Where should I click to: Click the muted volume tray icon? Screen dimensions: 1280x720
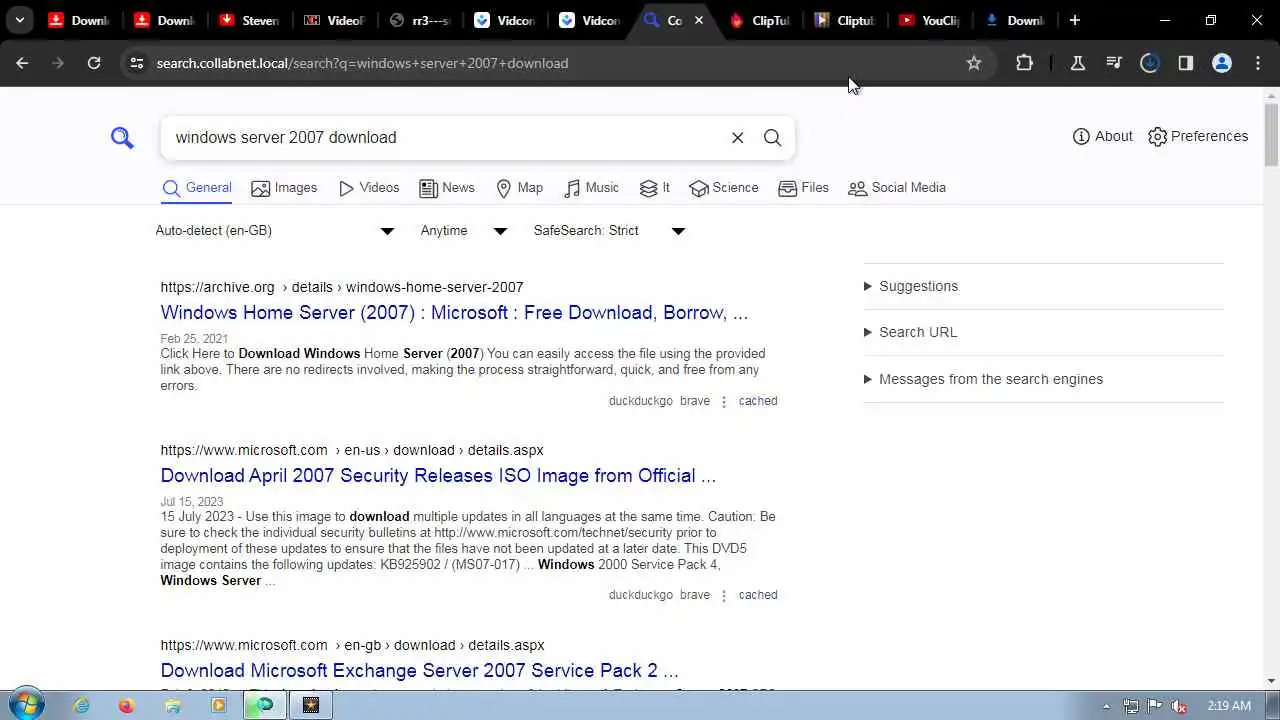[x=1180, y=706]
